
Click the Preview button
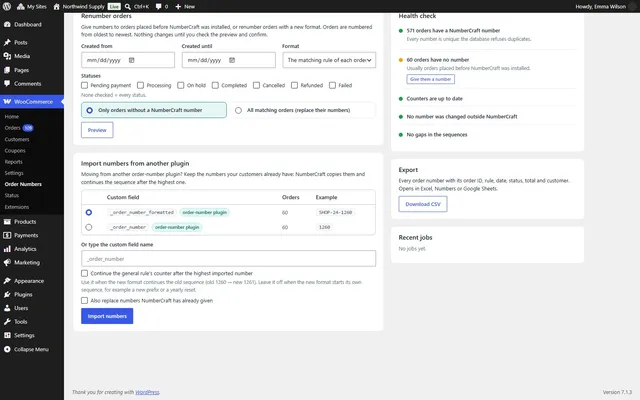(x=97, y=130)
